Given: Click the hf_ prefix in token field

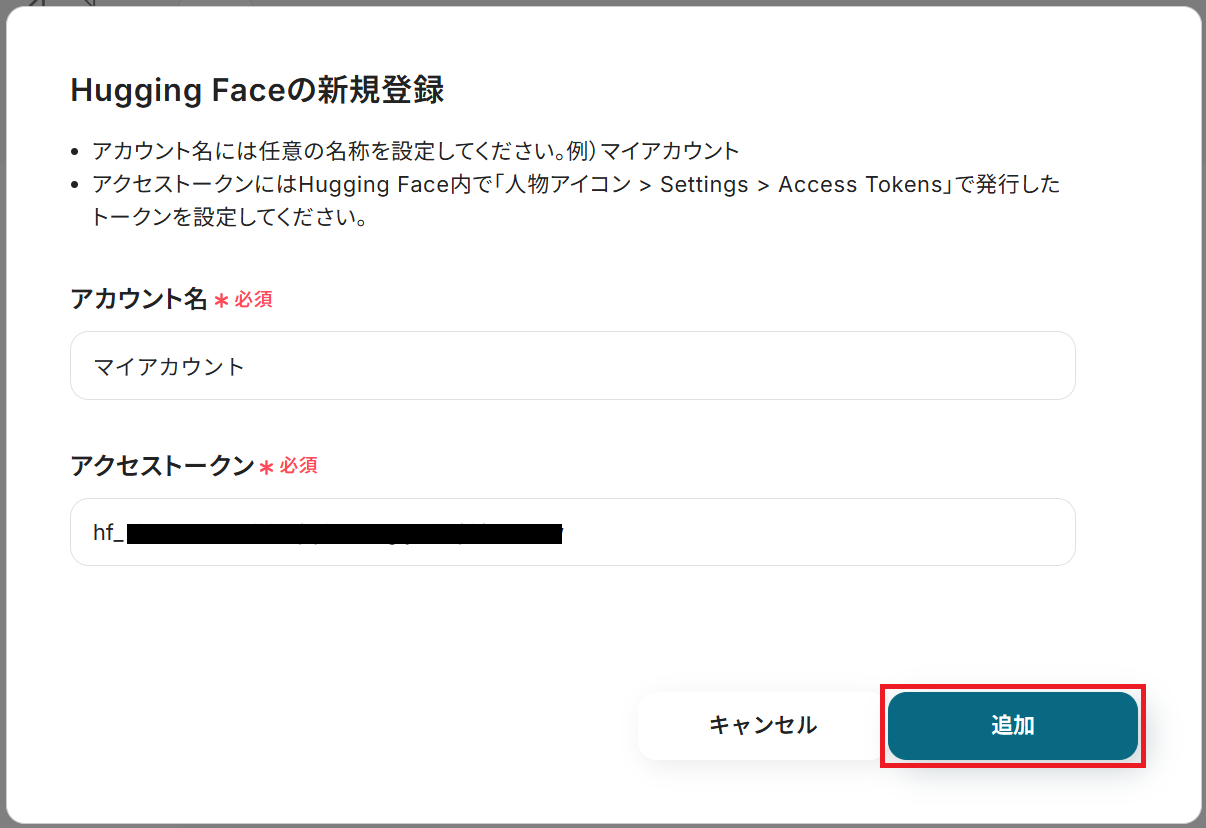Looking at the screenshot, I should pos(108,533).
